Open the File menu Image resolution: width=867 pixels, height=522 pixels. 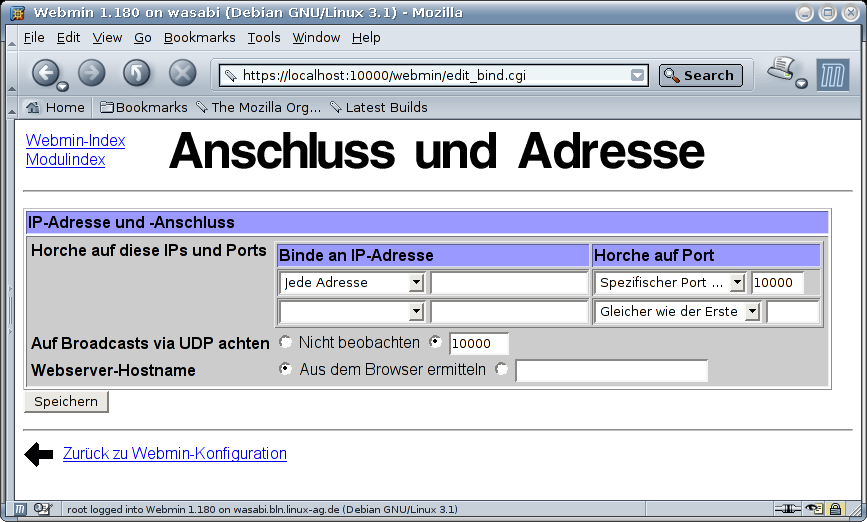pos(34,38)
